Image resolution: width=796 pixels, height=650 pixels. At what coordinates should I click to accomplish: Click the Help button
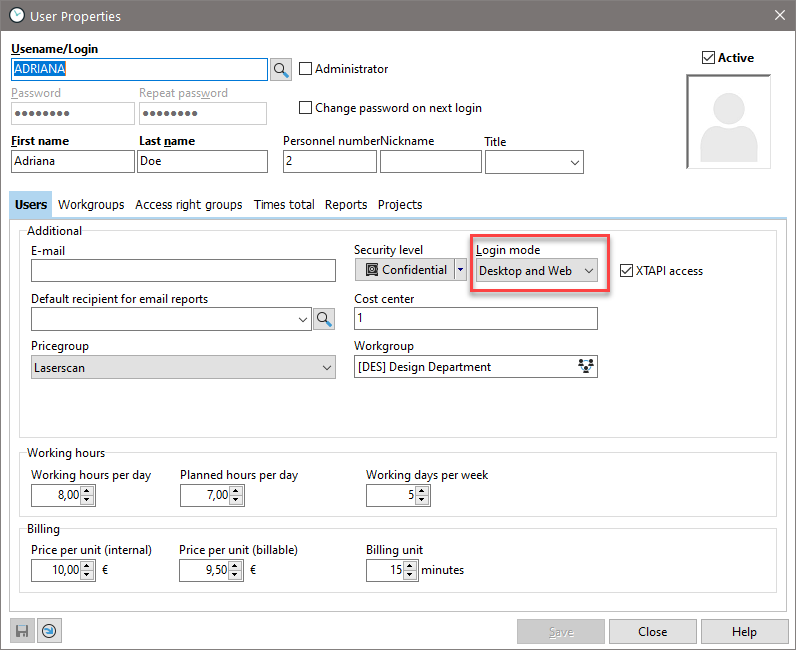click(743, 631)
